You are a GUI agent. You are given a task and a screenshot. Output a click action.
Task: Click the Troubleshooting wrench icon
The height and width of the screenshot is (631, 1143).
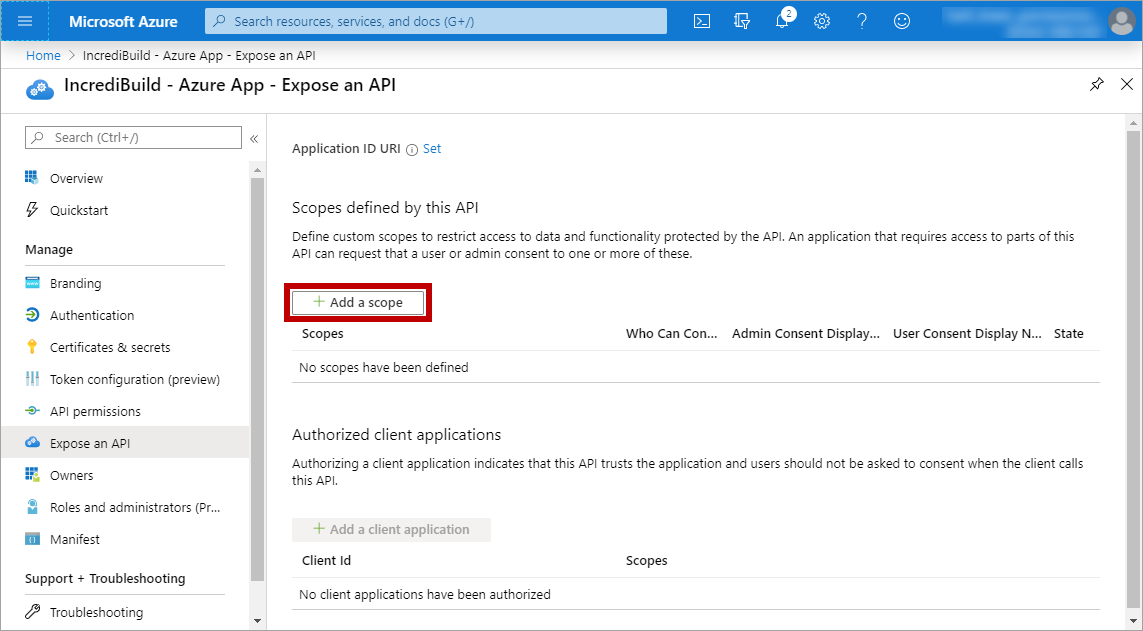coord(32,612)
